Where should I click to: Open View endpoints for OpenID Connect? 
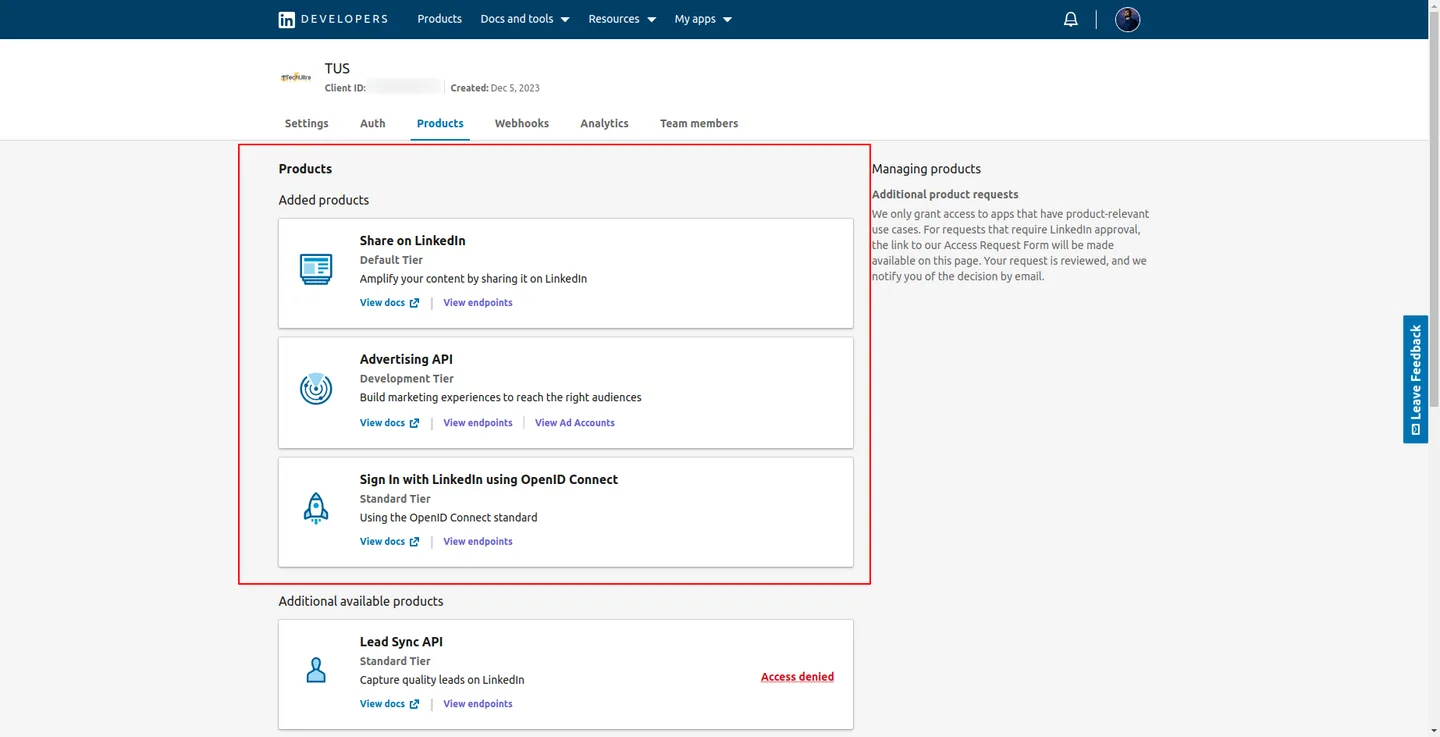pos(478,542)
